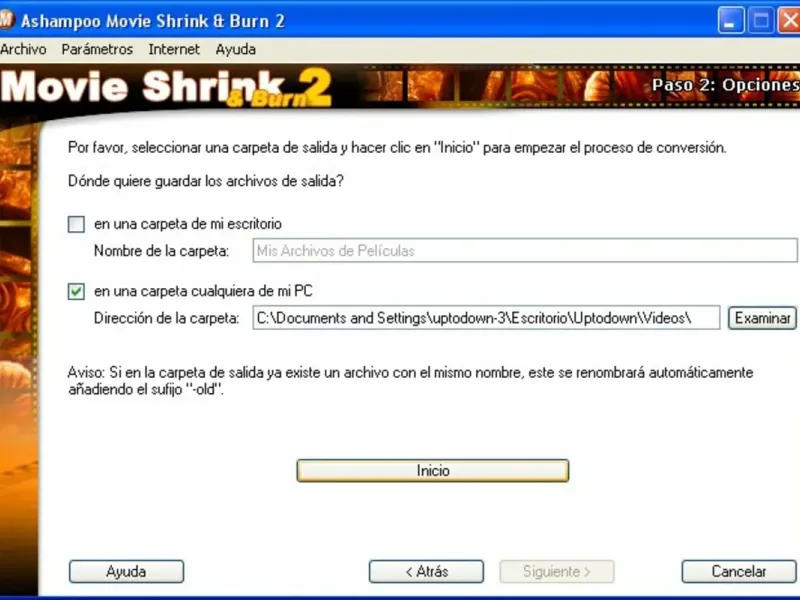Click the 'Aviso' warning about '-old' suffix
800x600 pixels.
click(x=410, y=381)
